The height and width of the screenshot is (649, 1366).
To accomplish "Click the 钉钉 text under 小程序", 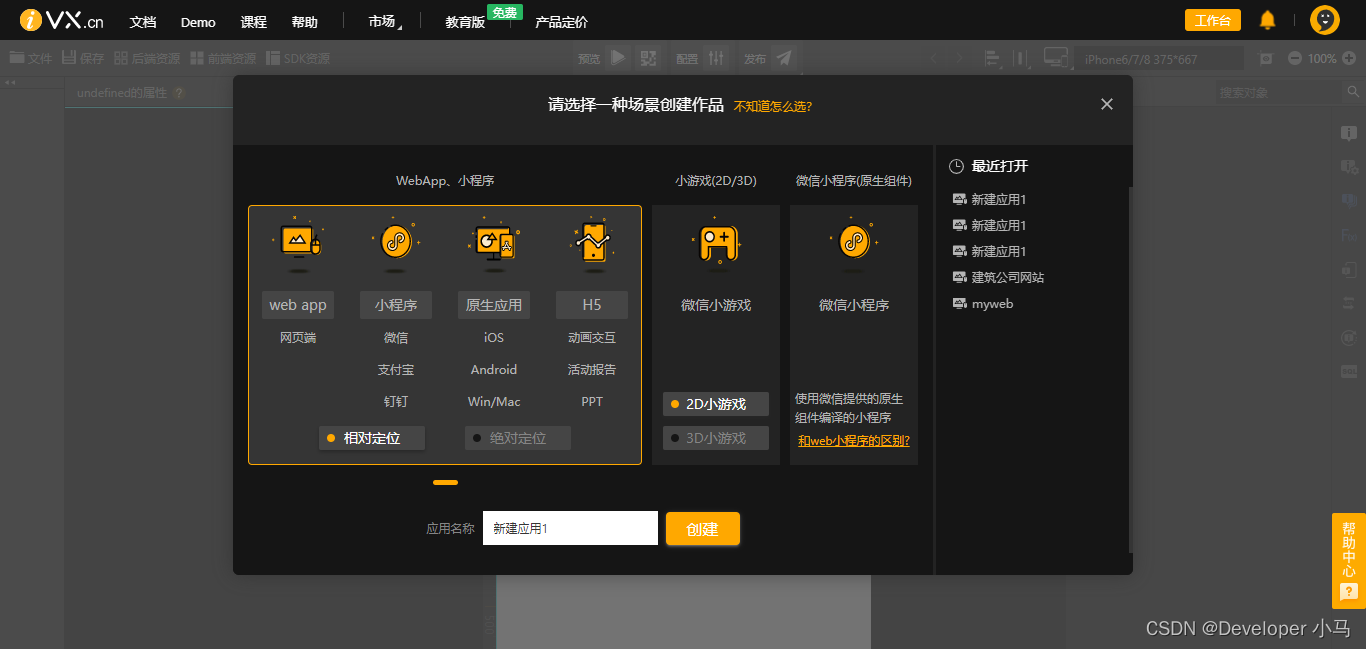I will [x=395, y=402].
